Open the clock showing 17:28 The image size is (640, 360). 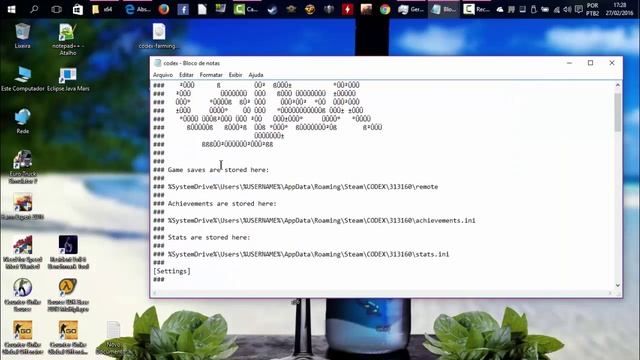[619, 9]
